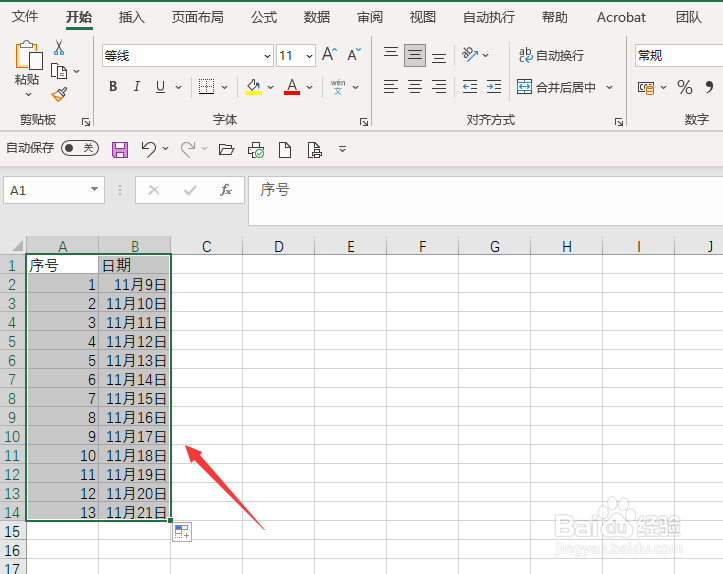This screenshot has height=574, width=723.
Task: Switch to the 数据 tab
Action: 317,18
